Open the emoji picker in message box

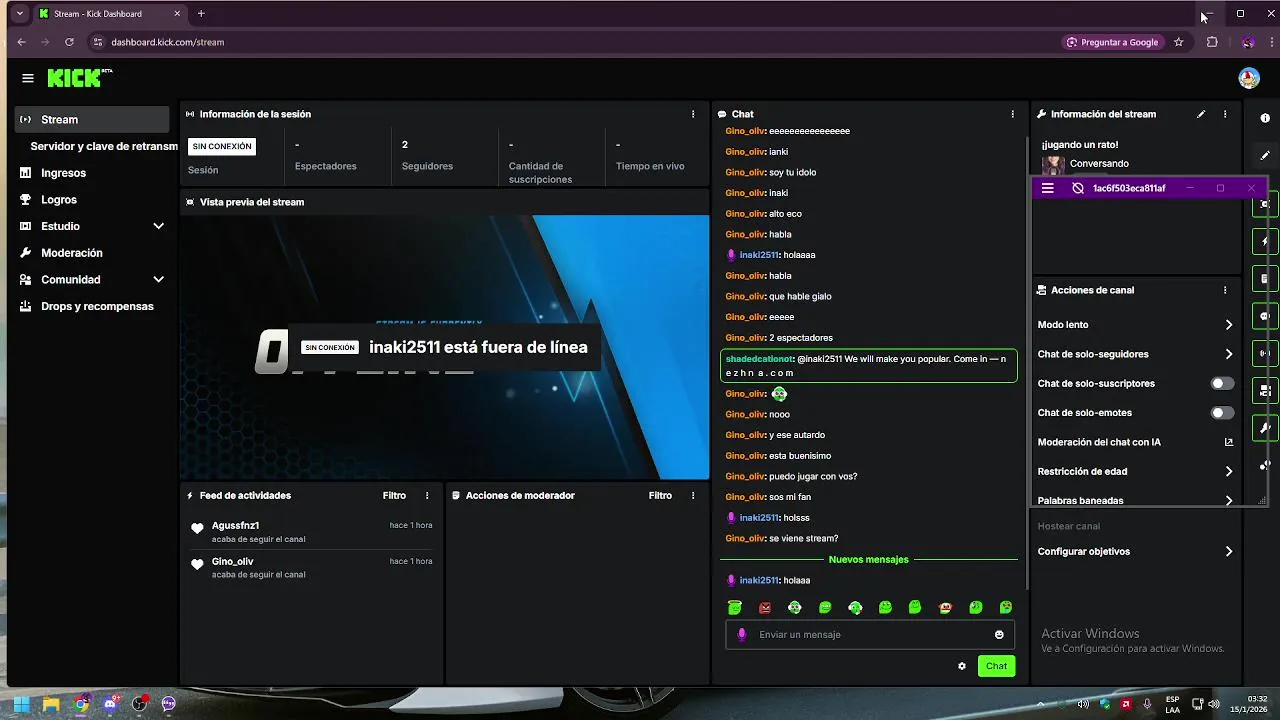(999, 634)
